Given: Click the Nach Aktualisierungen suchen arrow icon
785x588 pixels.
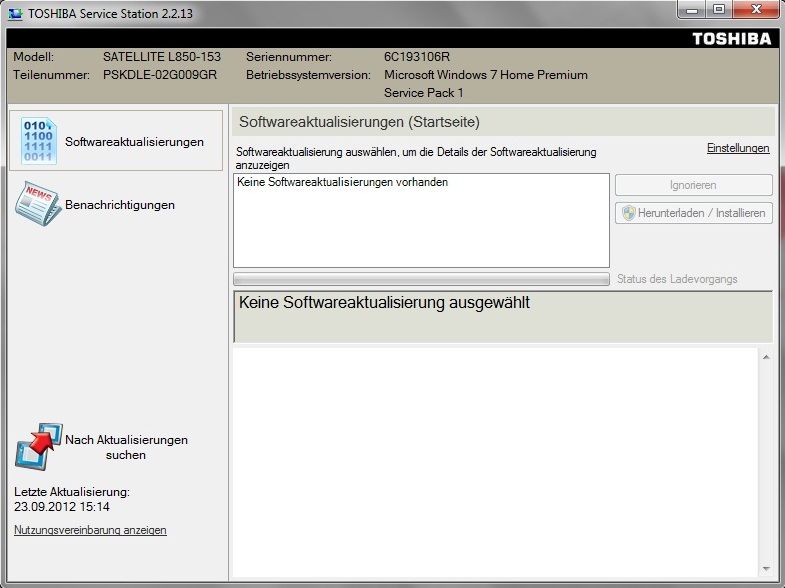Looking at the screenshot, I should (x=39, y=446).
